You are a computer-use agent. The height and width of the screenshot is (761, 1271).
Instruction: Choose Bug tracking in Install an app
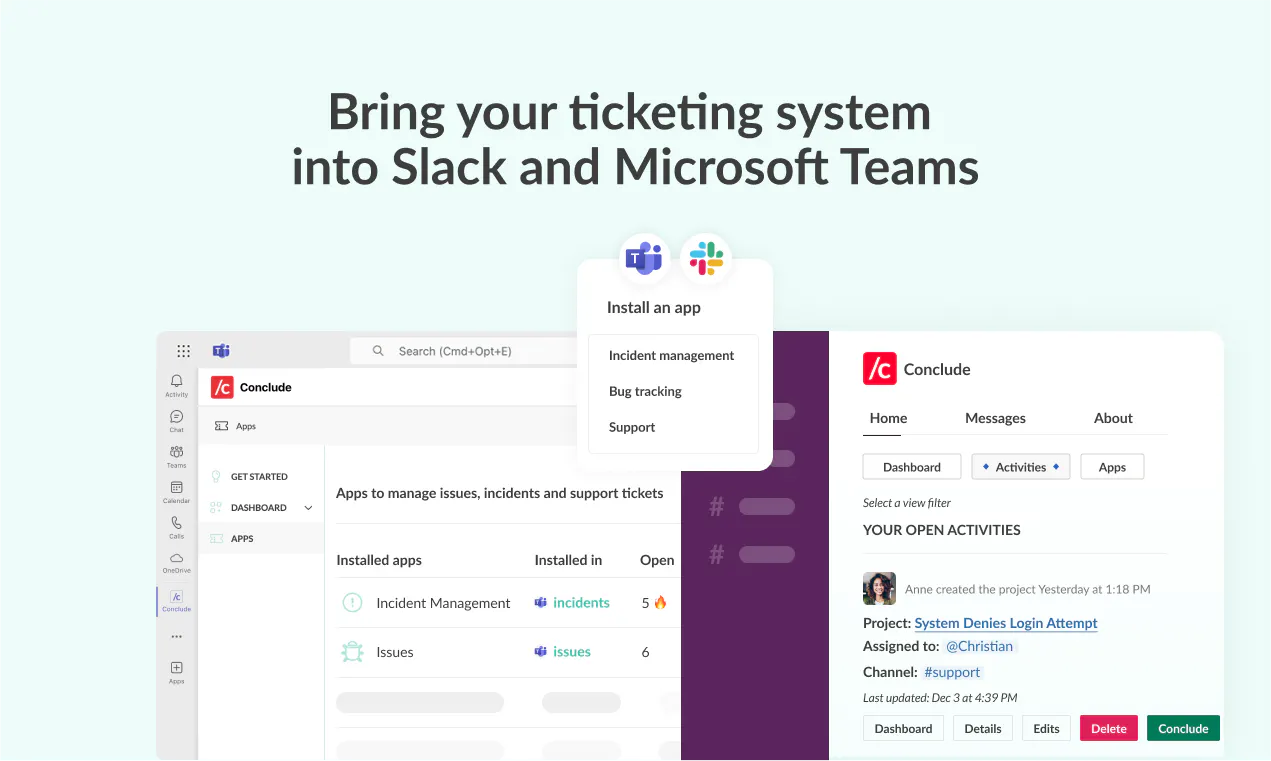tap(645, 392)
